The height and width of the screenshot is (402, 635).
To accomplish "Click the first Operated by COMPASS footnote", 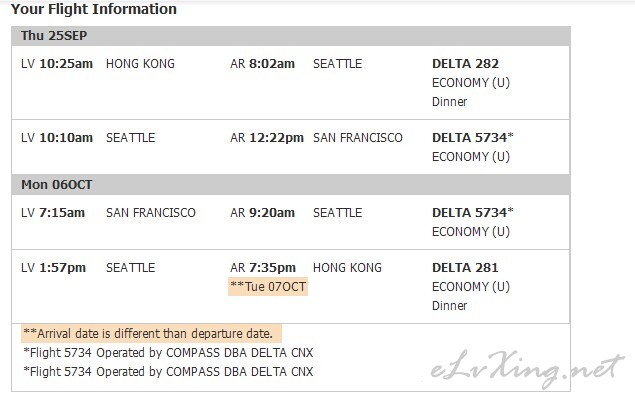I will tap(168, 353).
